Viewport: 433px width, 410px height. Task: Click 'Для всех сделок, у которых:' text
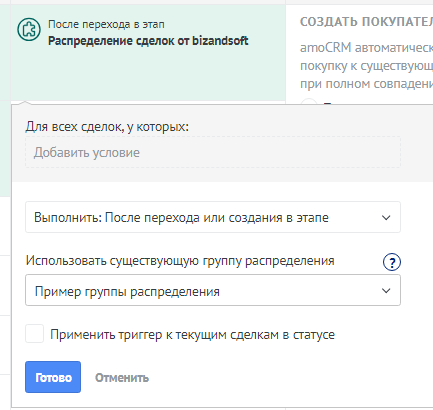(x=107, y=127)
